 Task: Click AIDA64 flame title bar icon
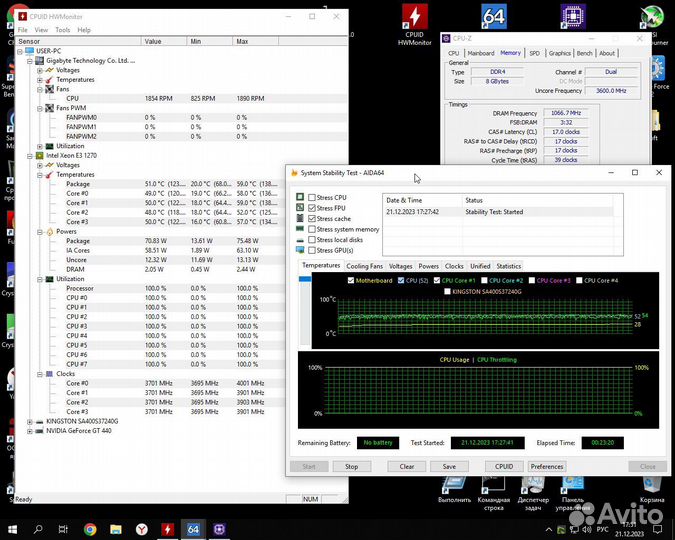click(294, 173)
